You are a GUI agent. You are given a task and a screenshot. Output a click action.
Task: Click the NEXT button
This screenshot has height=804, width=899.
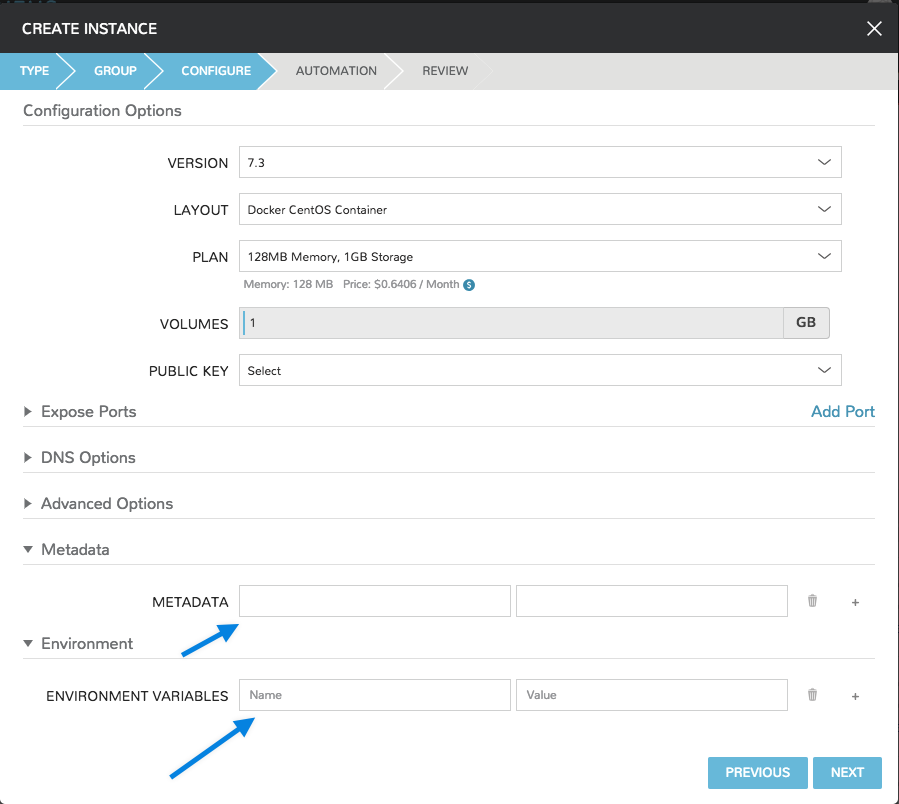coord(847,772)
